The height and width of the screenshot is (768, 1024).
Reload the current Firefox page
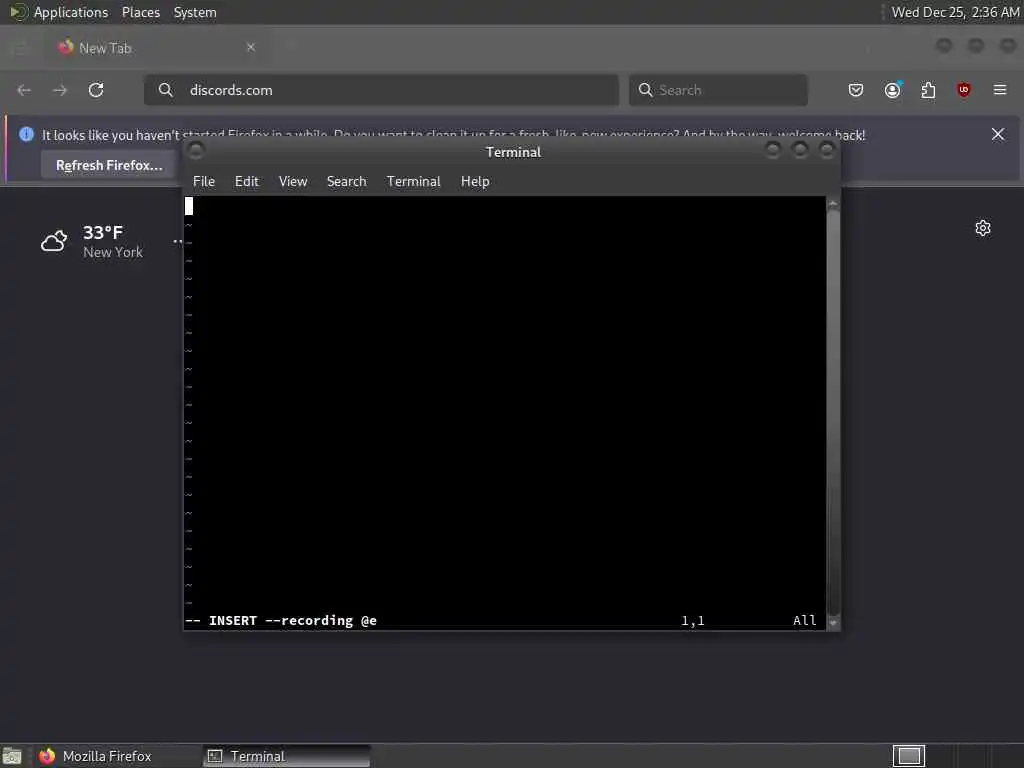coord(96,90)
